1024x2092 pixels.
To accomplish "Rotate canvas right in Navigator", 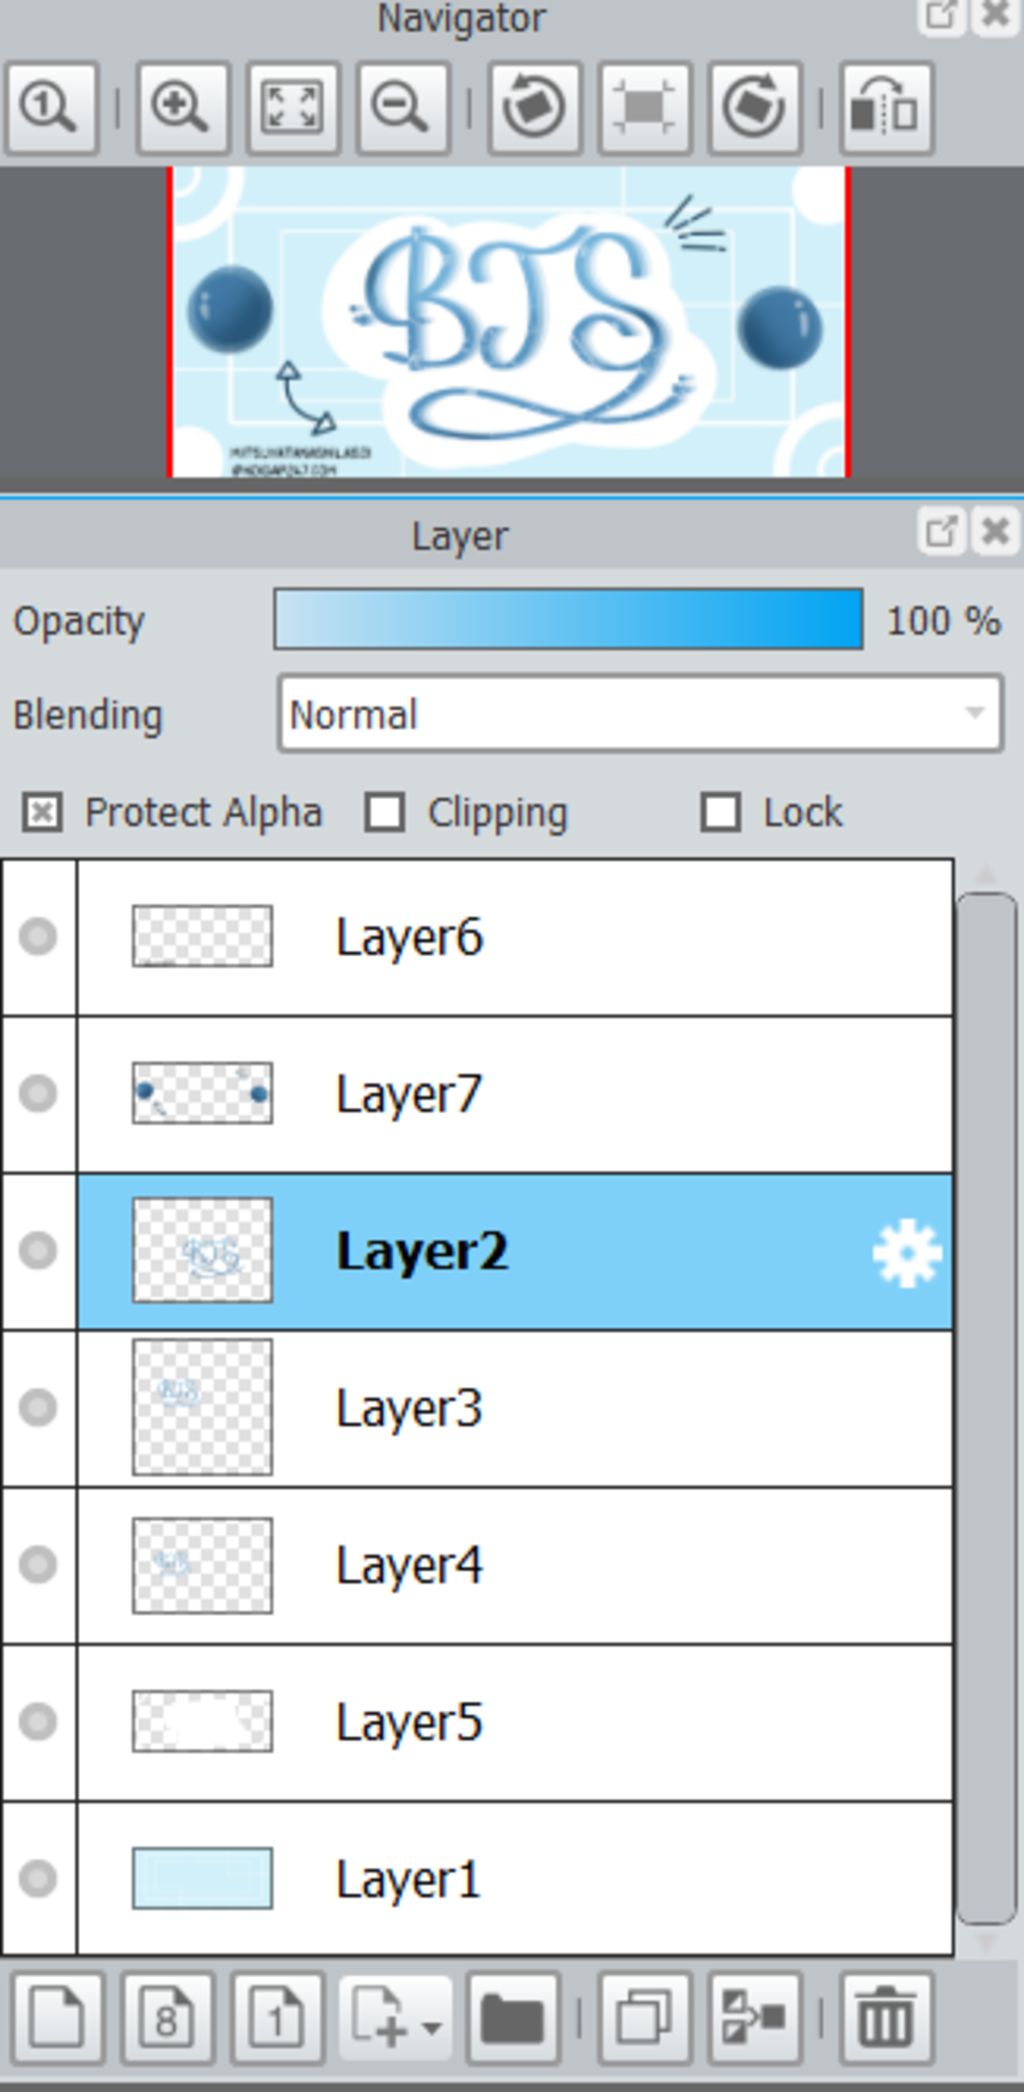I will pos(754,108).
